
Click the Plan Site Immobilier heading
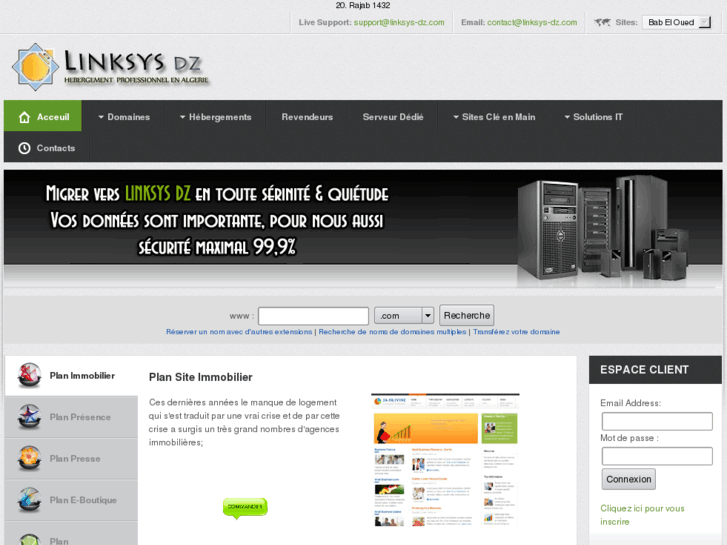200,377
